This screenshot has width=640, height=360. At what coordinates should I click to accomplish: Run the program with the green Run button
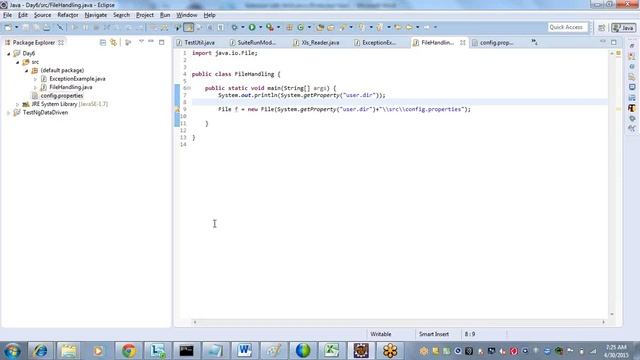click(252, 27)
